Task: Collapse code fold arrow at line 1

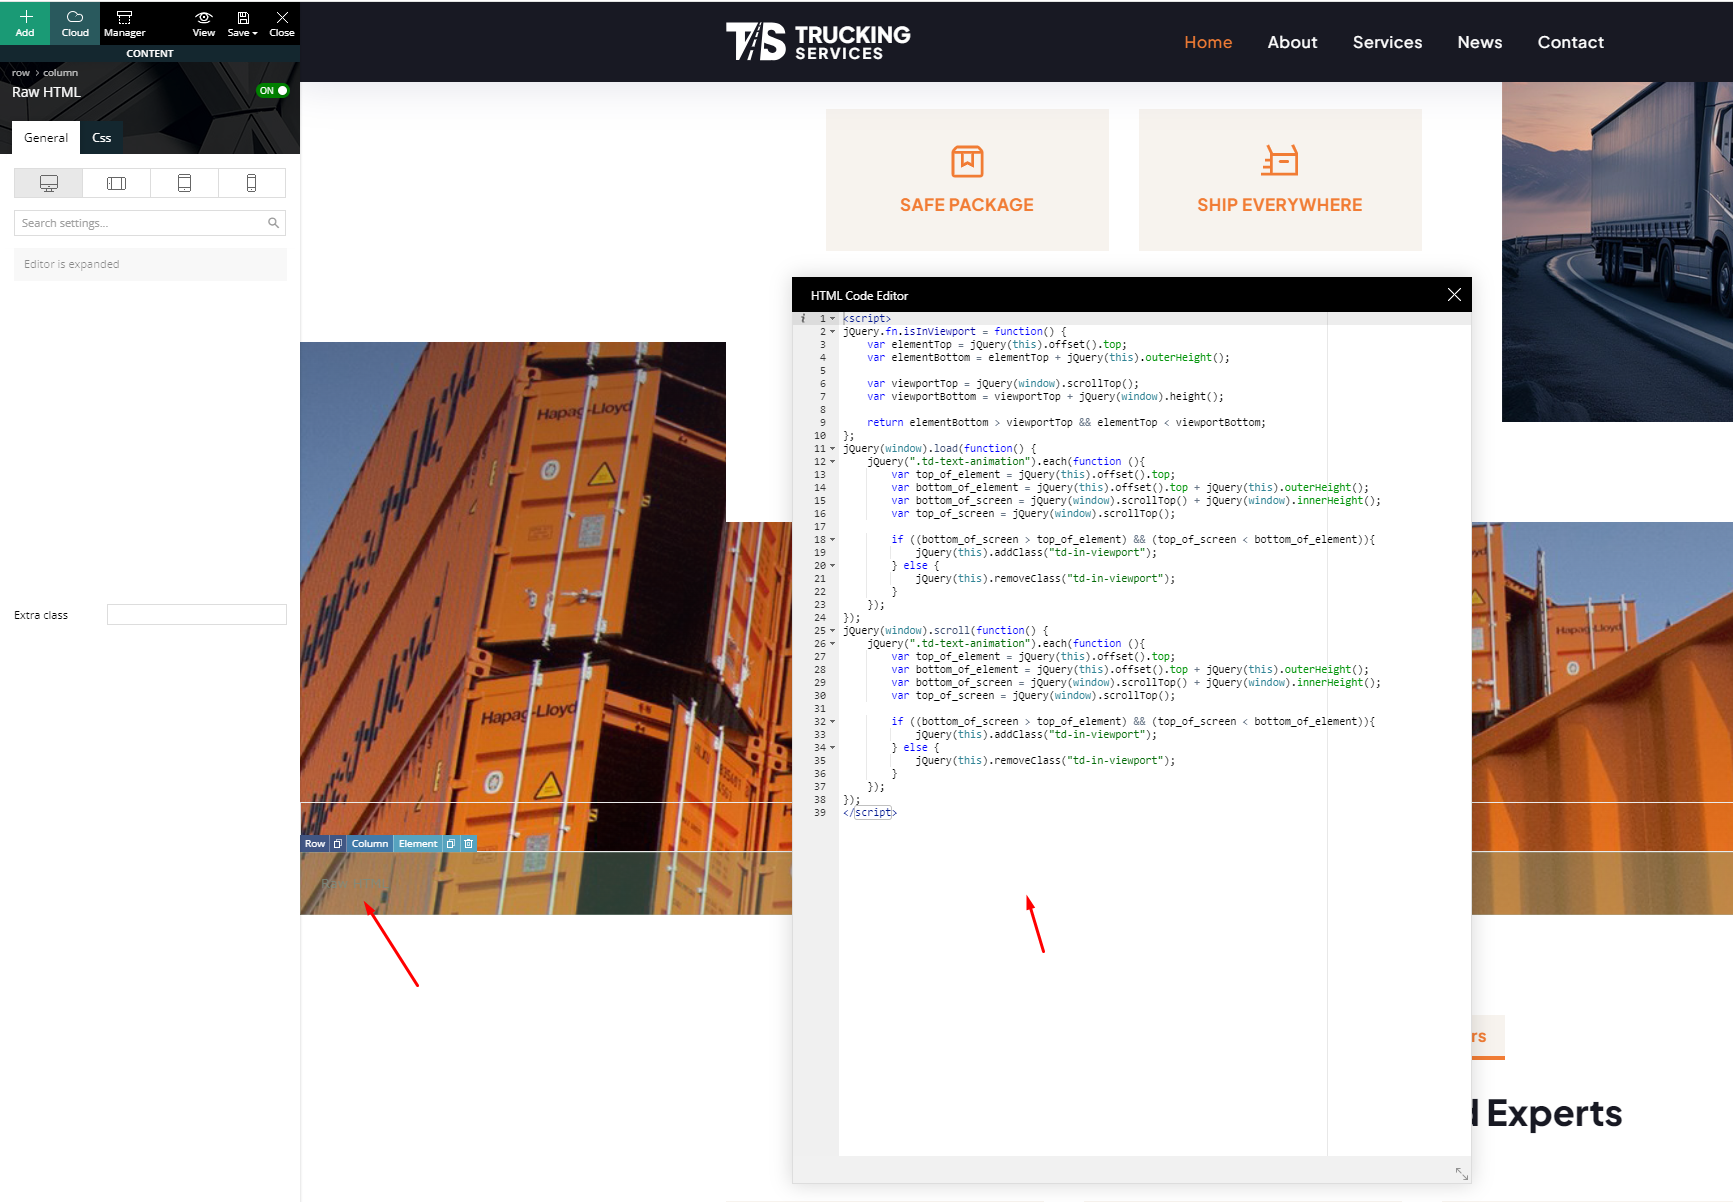Action: tap(832, 319)
